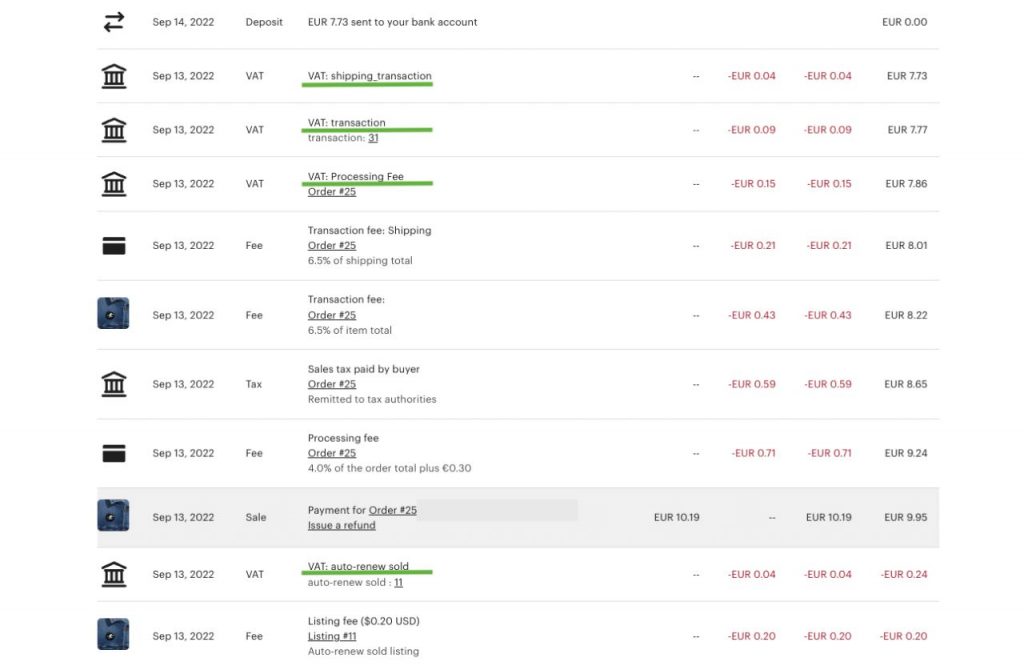1024x666 pixels.
Task: Click the bank icon next to VAT: Processing Fee
Action: (113, 183)
